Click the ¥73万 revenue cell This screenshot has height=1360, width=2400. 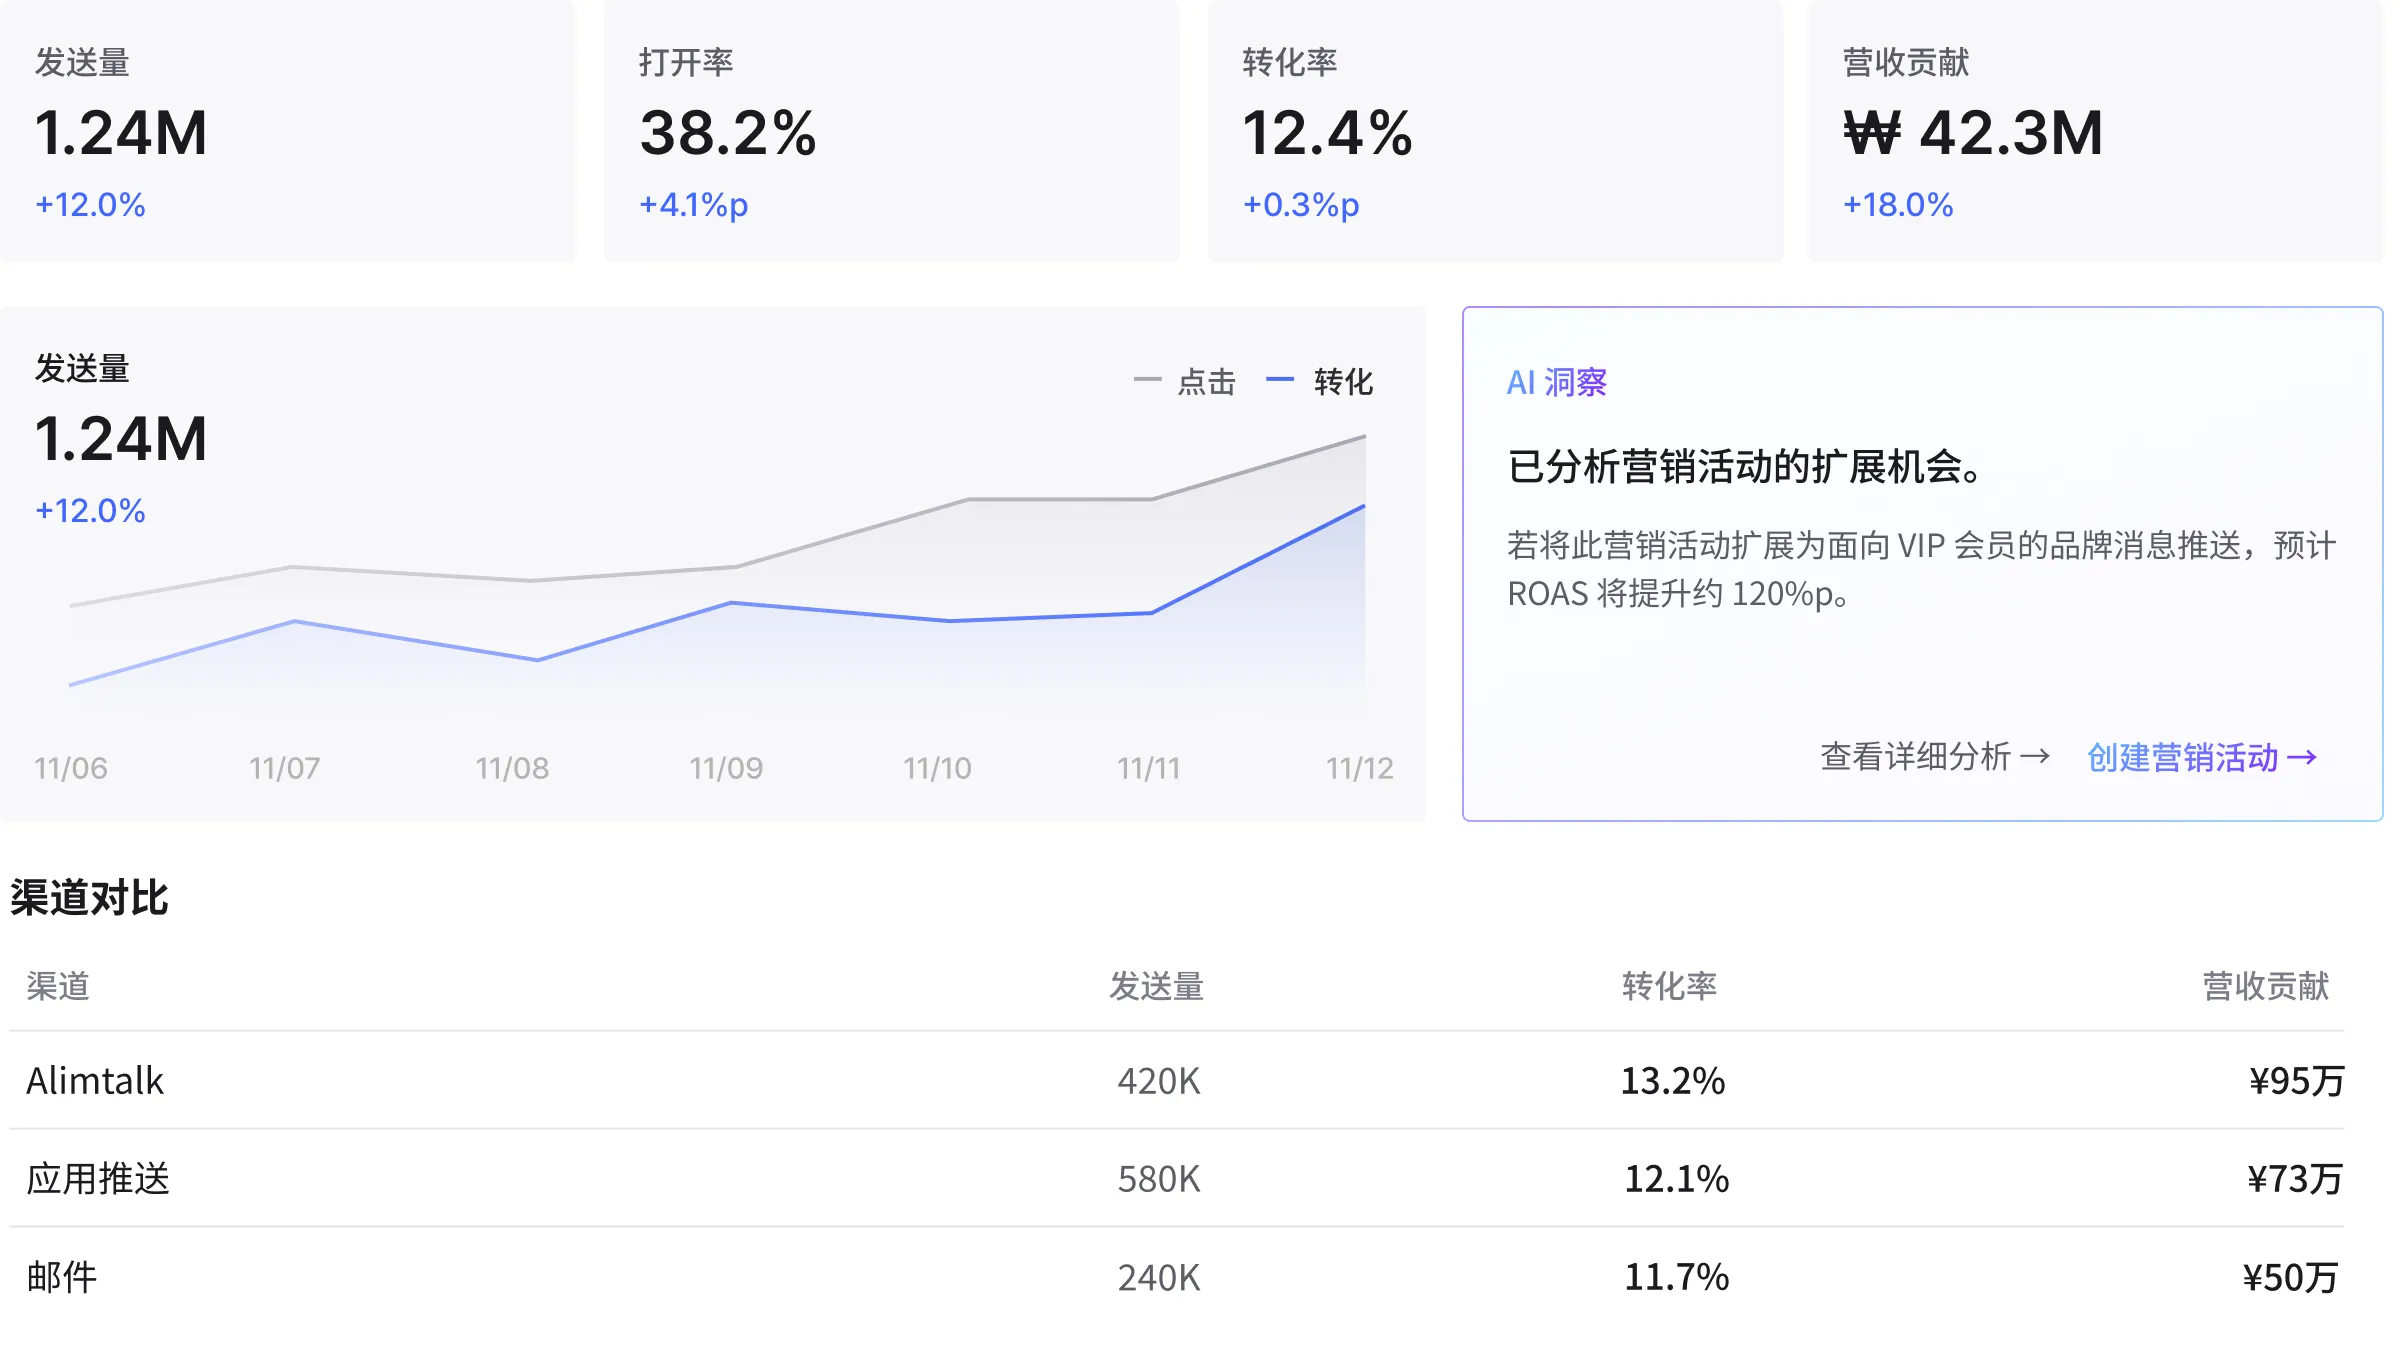click(2295, 1179)
